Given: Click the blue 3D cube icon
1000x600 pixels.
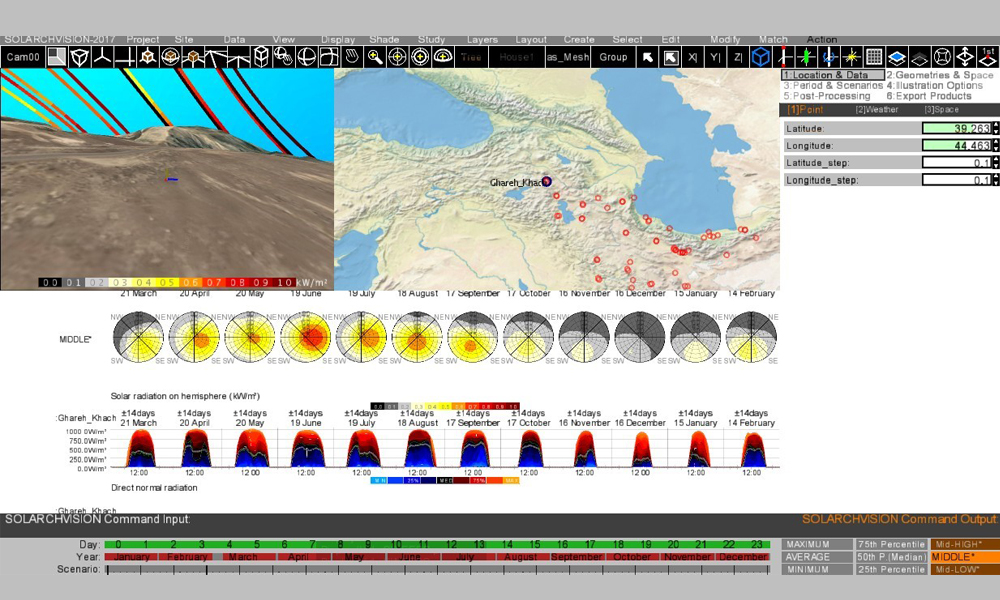Looking at the screenshot, I should [761, 57].
